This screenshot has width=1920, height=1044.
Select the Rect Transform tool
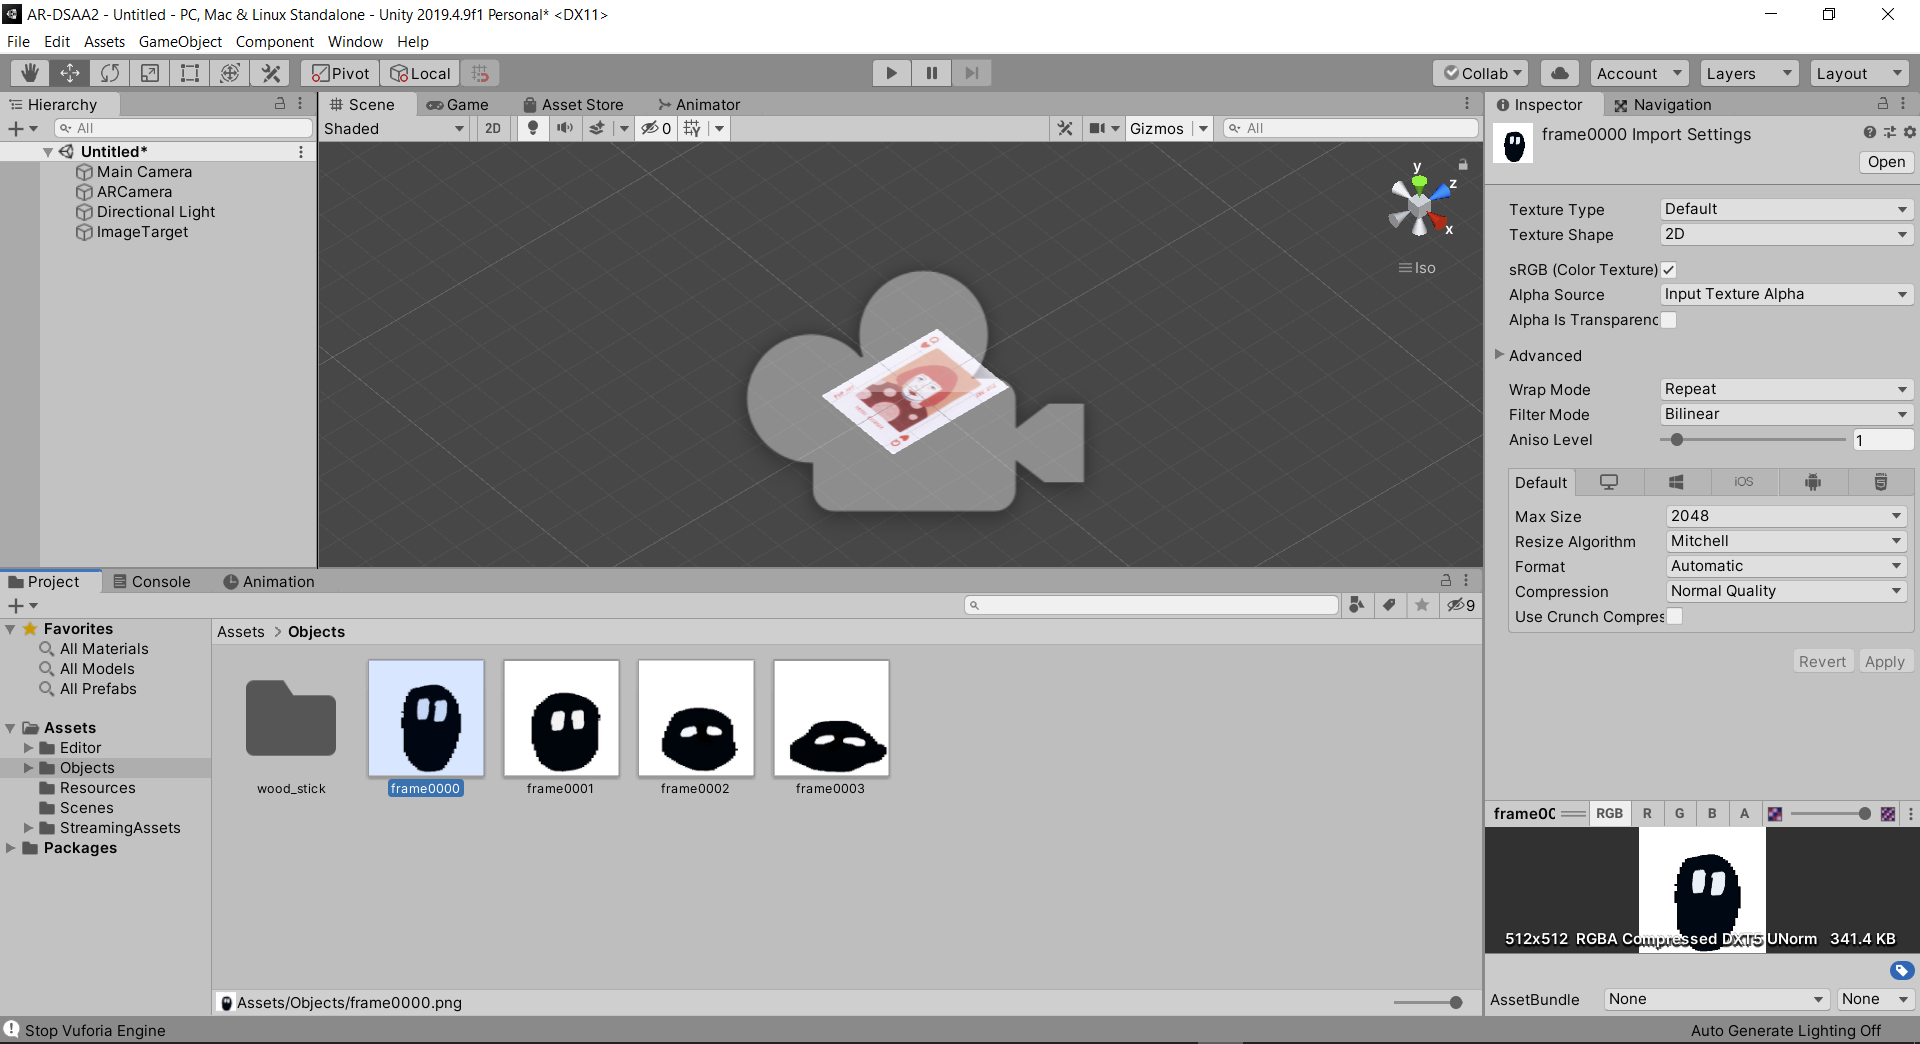[190, 73]
